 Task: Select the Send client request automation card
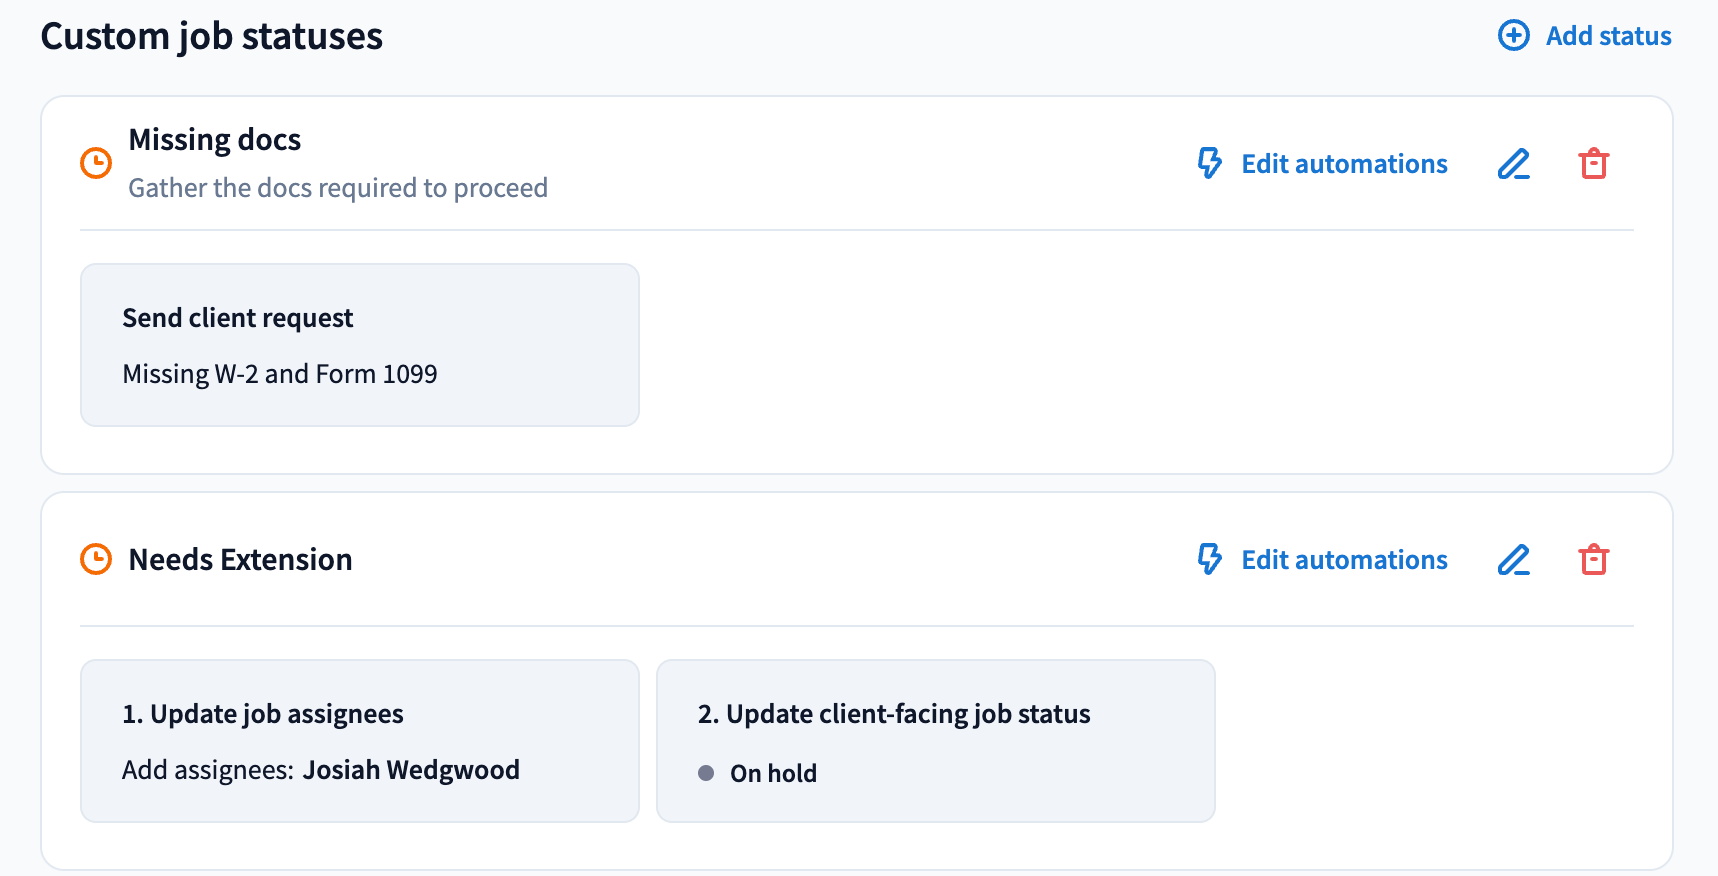point(360,345)
